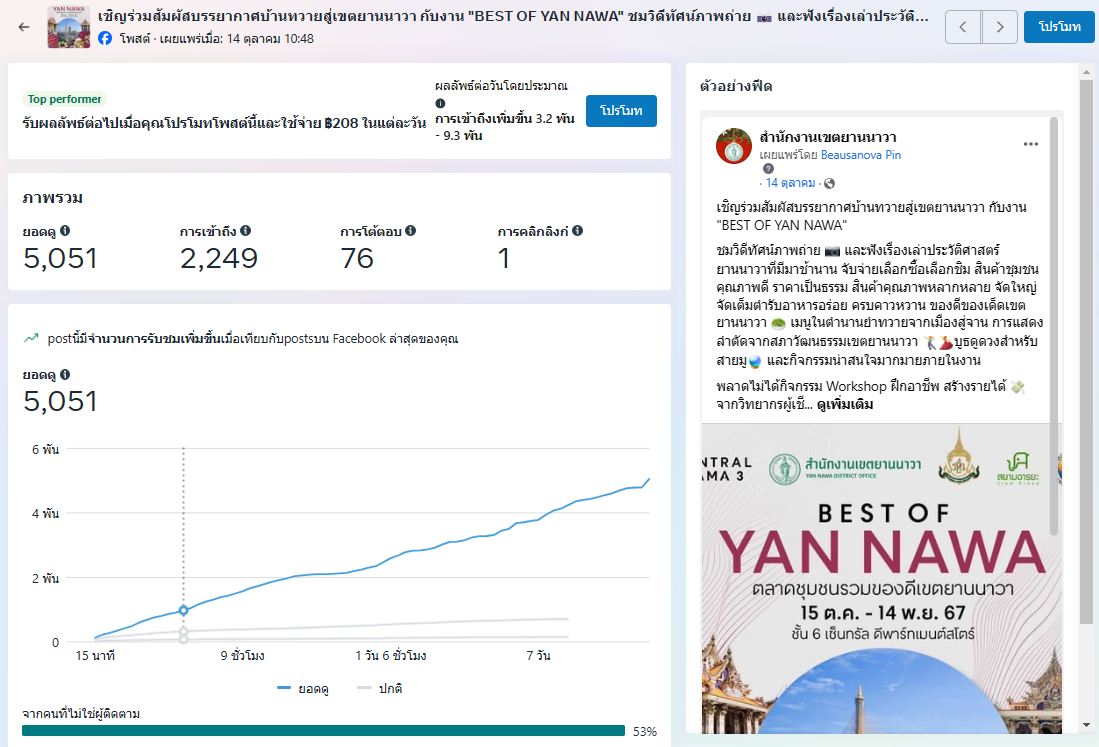
Task: Toggle the ยอดดู series in chart legend
Action: 303,689
